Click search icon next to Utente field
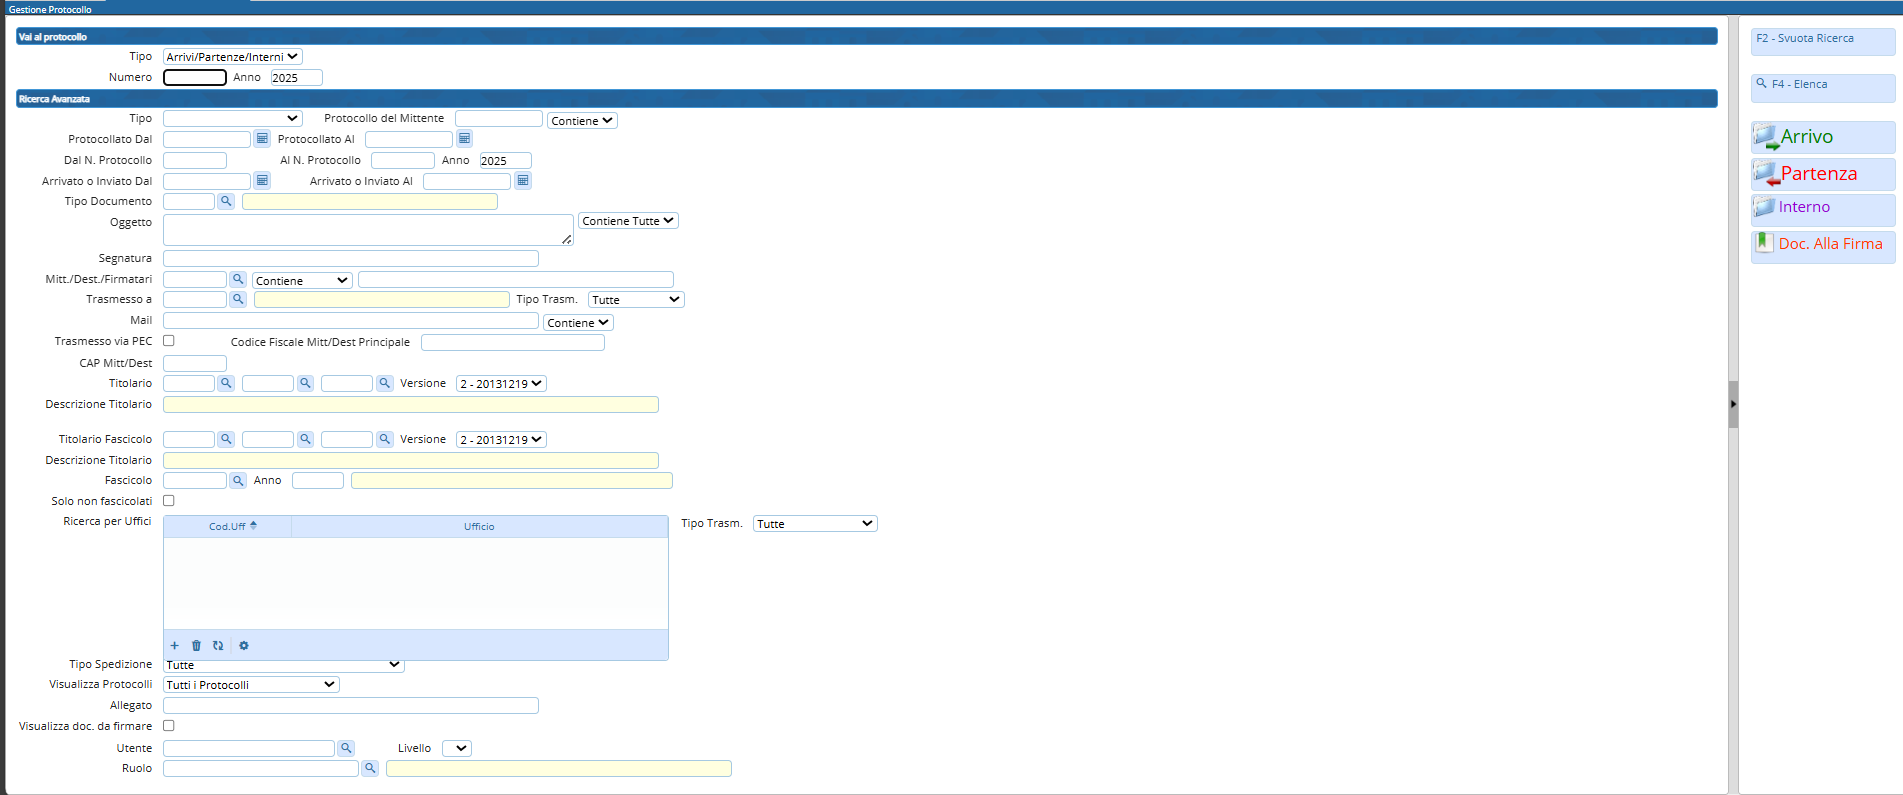Screen dimensions: 1903x795 point(346,748)
